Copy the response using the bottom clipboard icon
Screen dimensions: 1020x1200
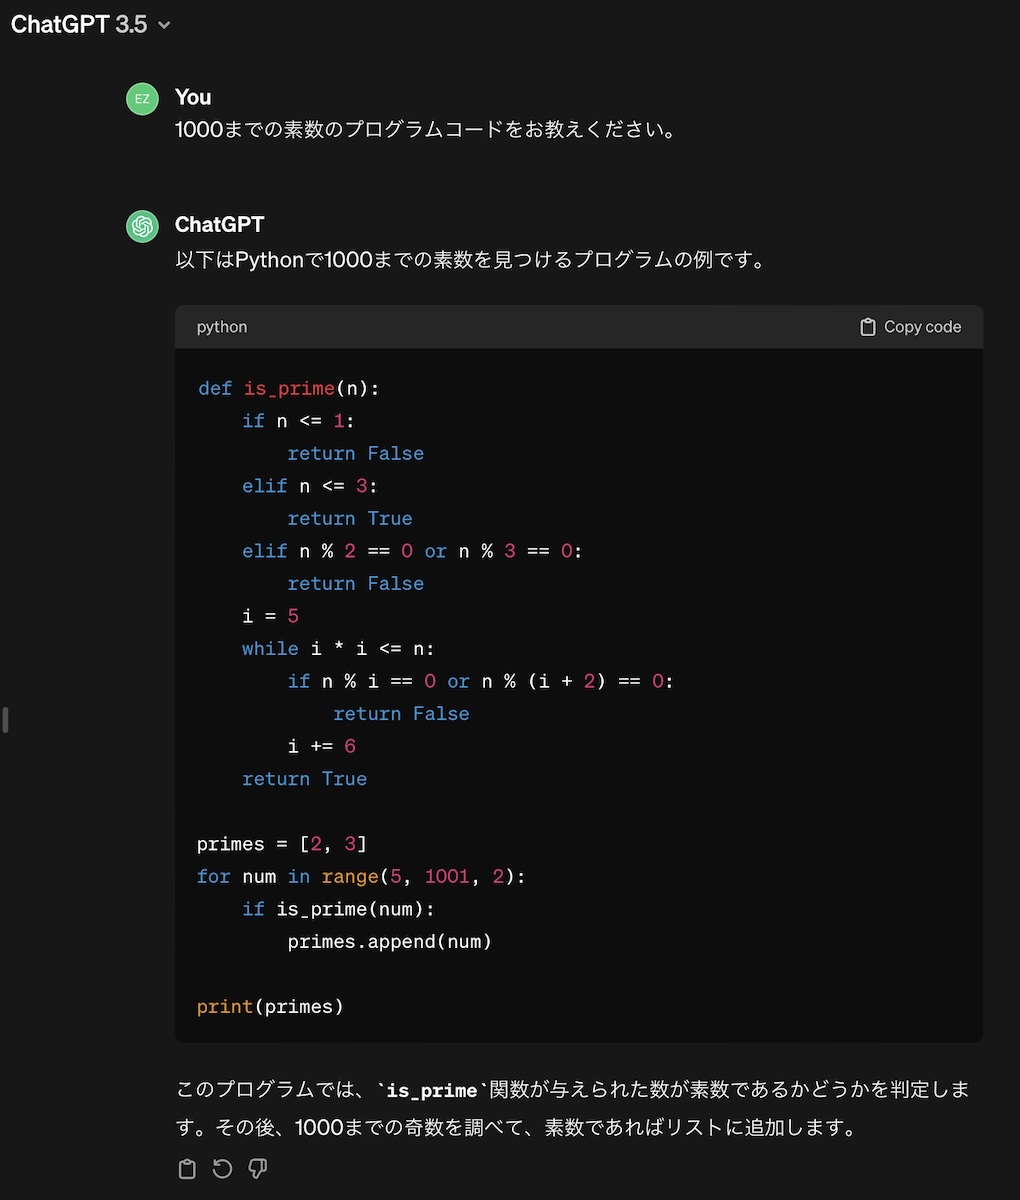pos(187,1169)
